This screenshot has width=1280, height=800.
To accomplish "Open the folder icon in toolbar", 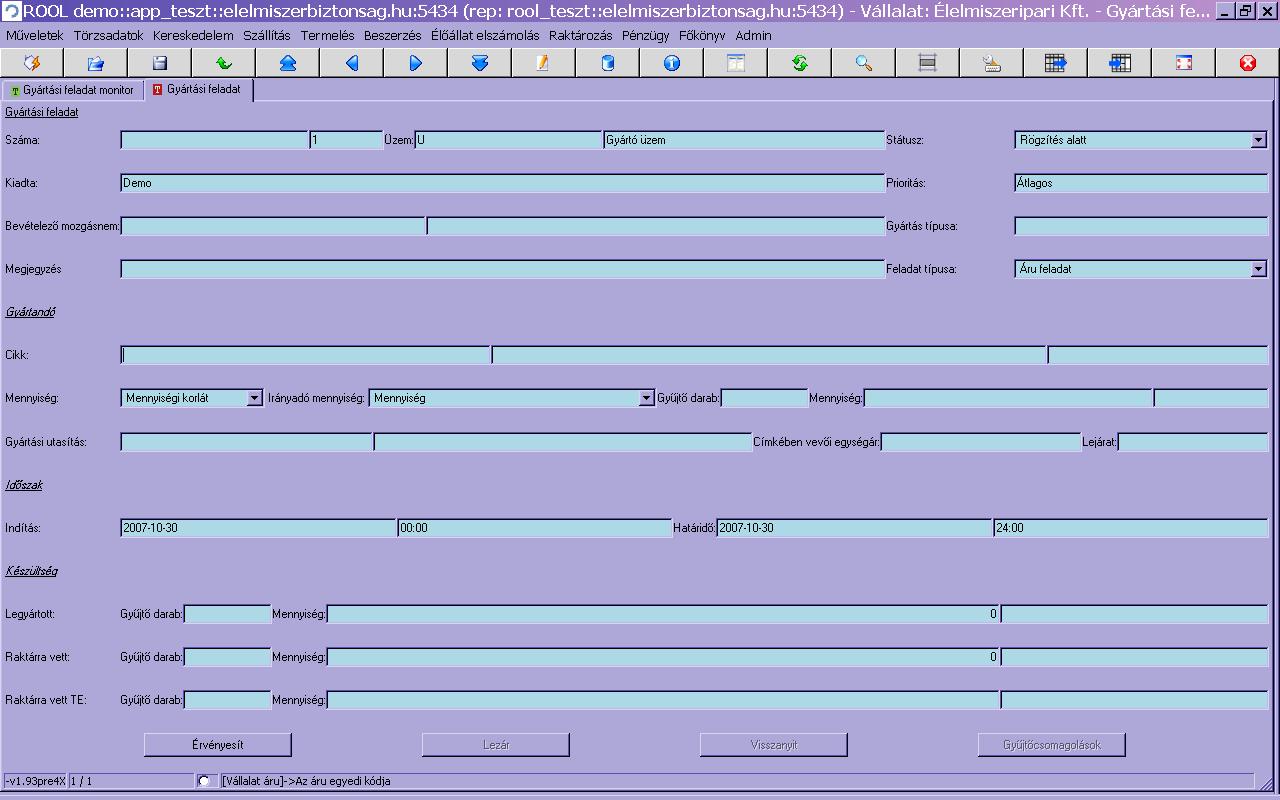I will point(96,63).
